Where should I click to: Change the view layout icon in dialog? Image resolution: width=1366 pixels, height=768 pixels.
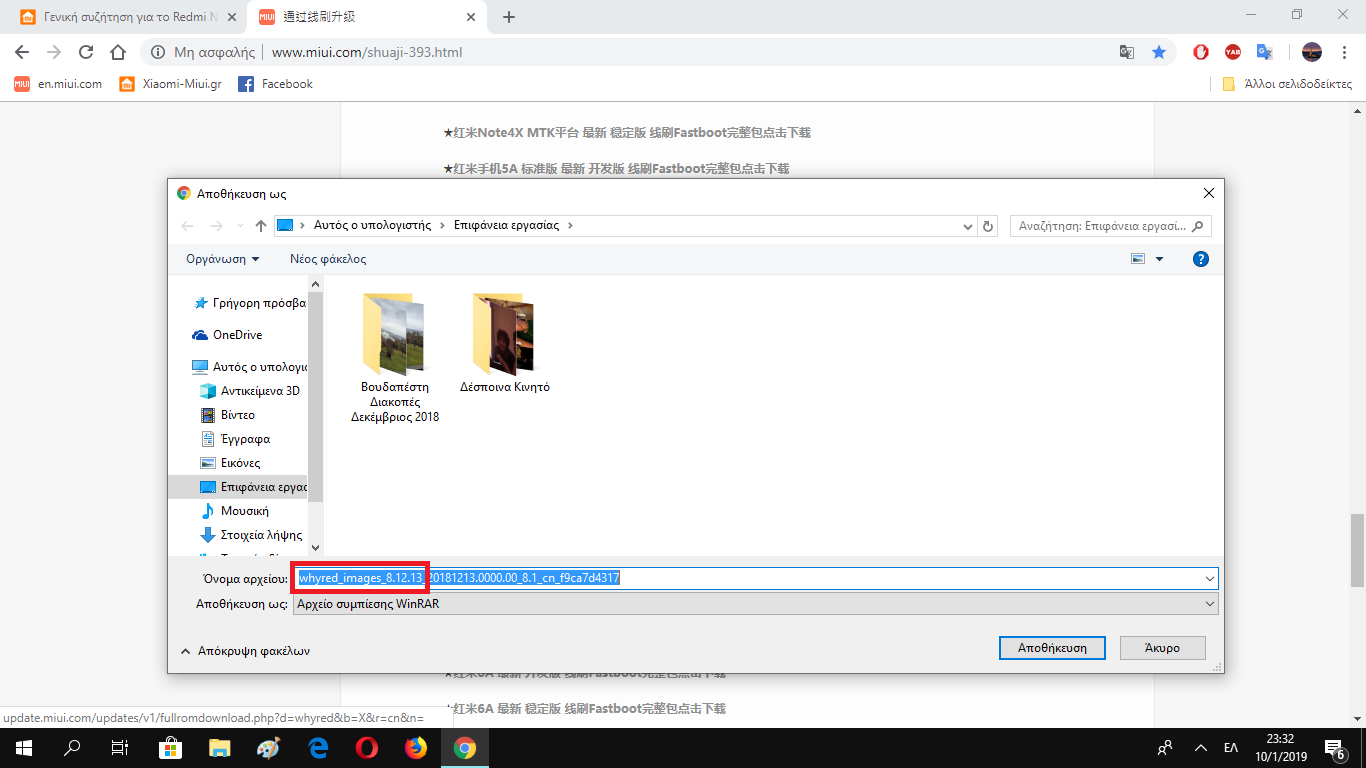click(x=1138, y=259)
